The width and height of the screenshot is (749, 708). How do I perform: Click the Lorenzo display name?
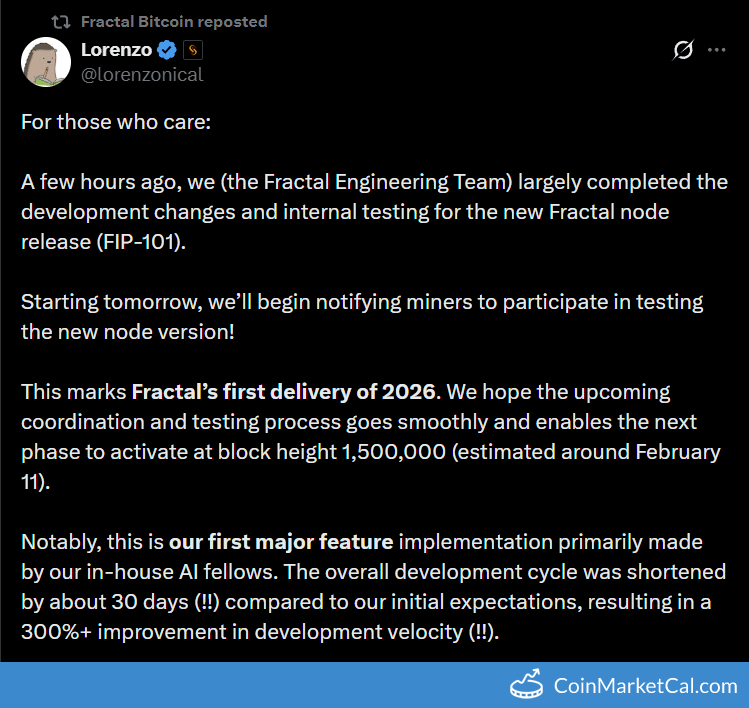pos(116,50)
